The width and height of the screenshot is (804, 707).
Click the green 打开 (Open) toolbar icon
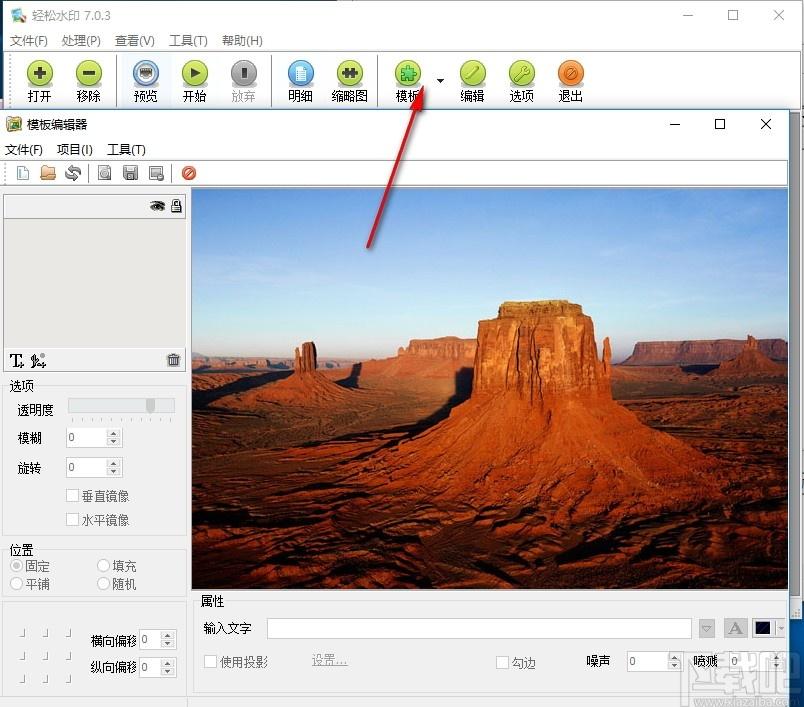(x=39, y=73)
